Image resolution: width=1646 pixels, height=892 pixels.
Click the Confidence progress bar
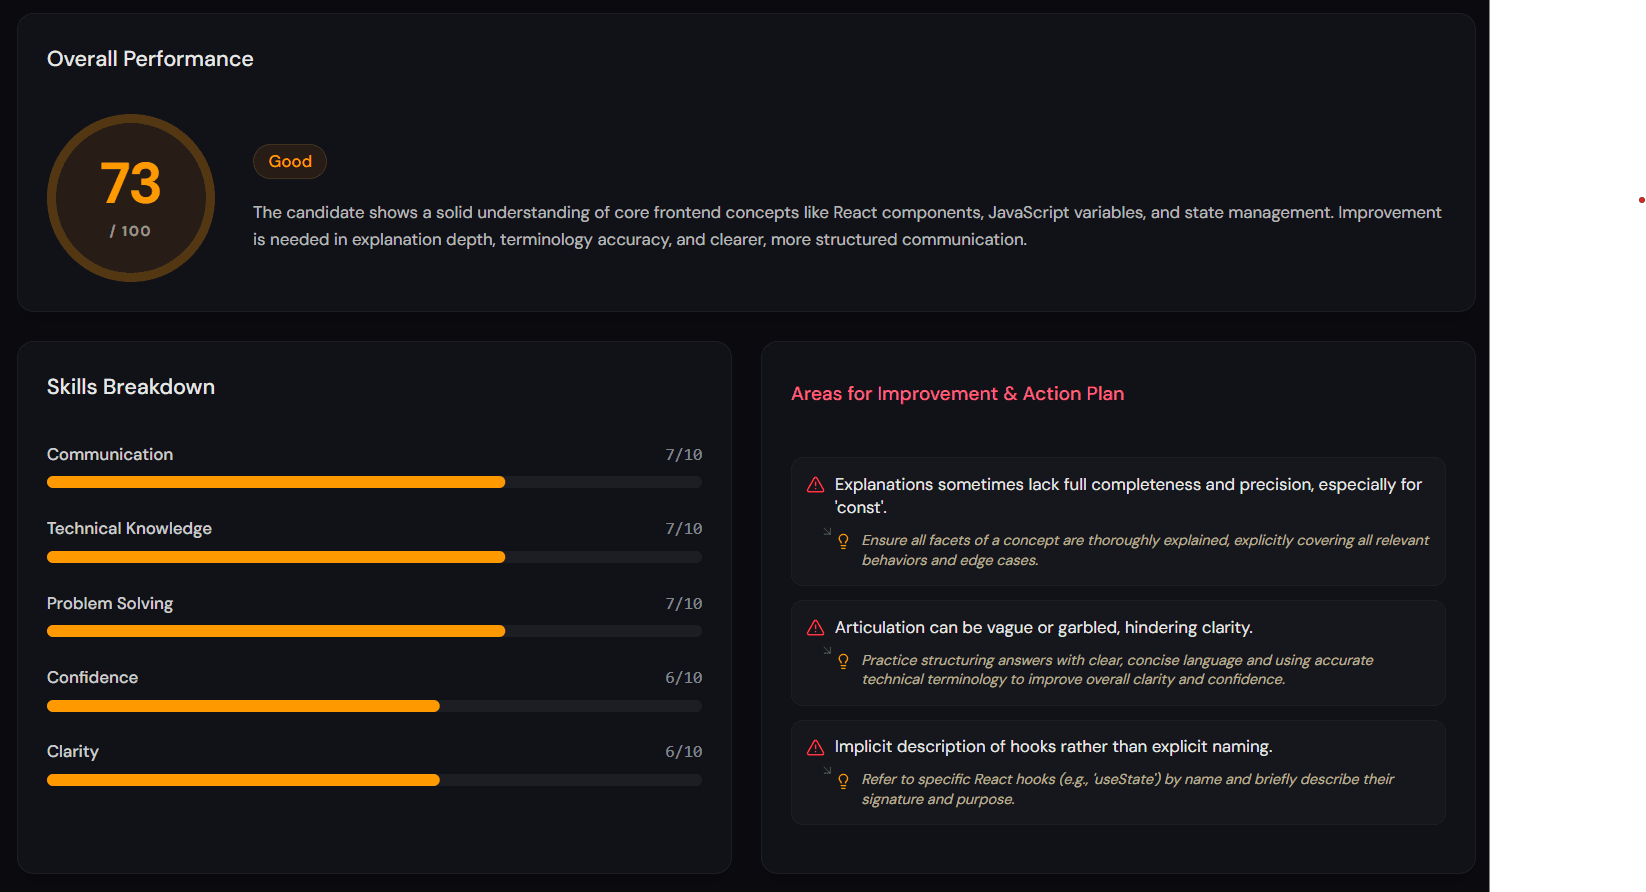[374, 706]
